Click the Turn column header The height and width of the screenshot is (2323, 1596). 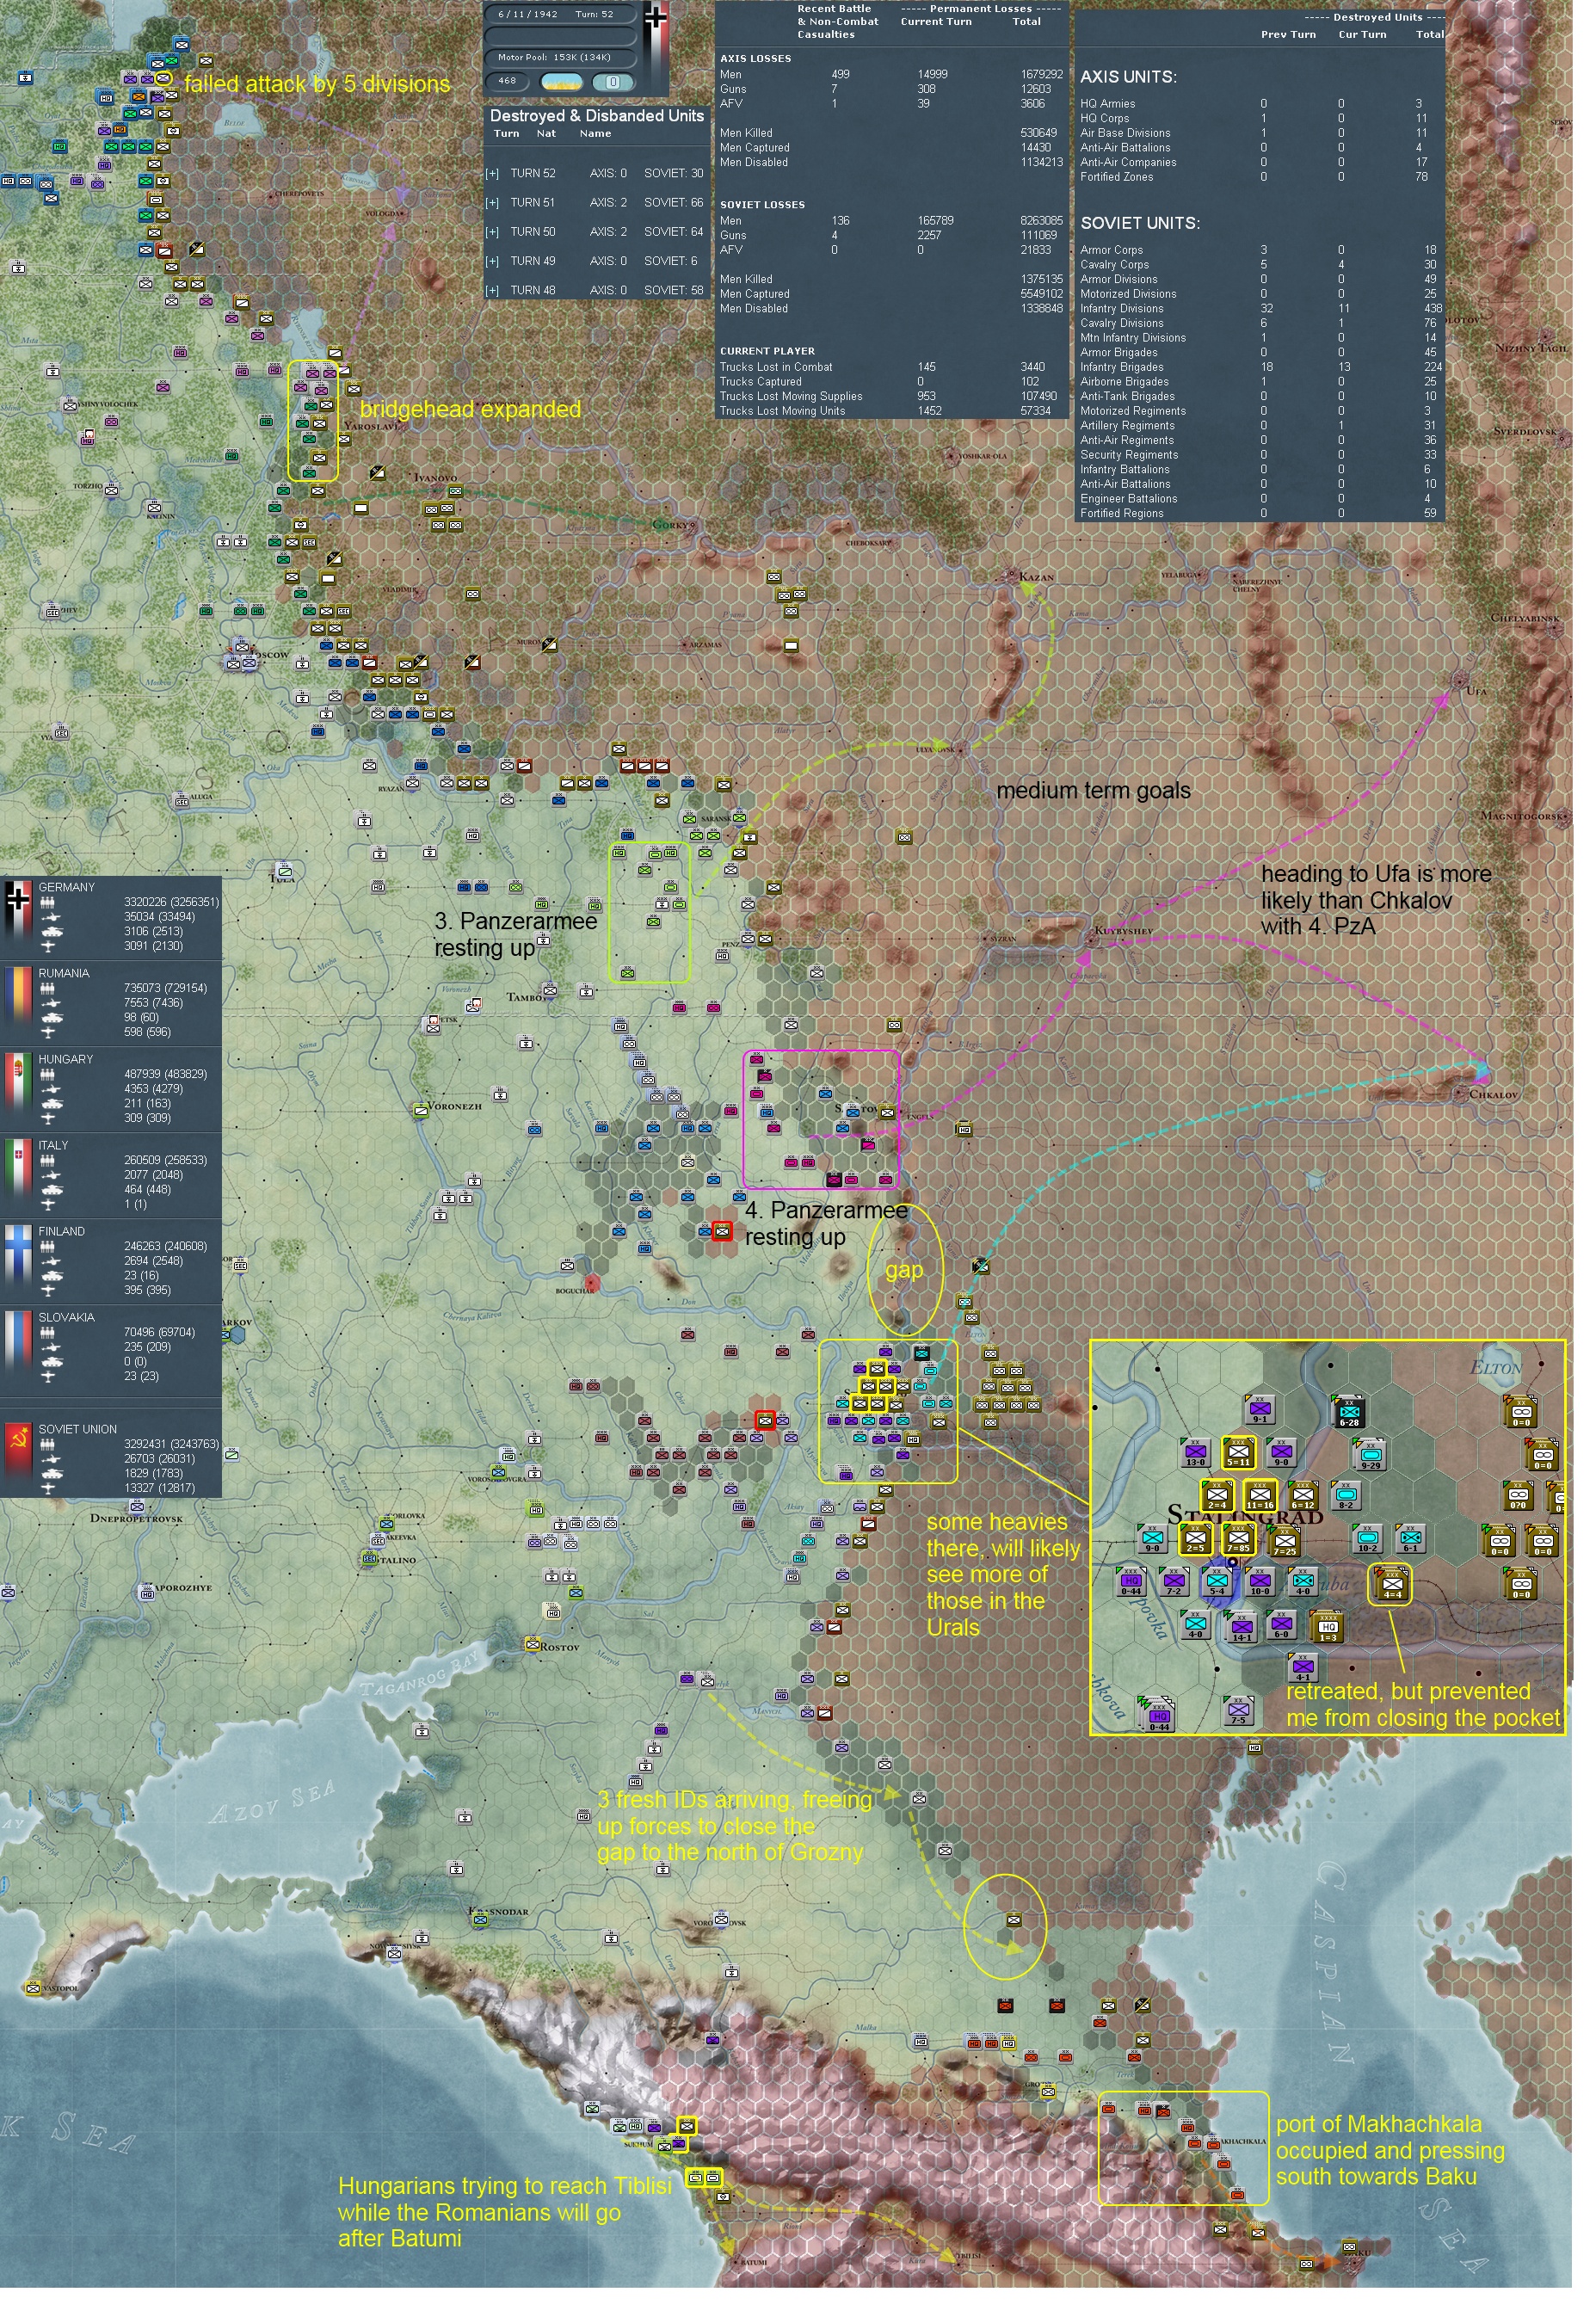pyautogui.click(x=507, y=134)
